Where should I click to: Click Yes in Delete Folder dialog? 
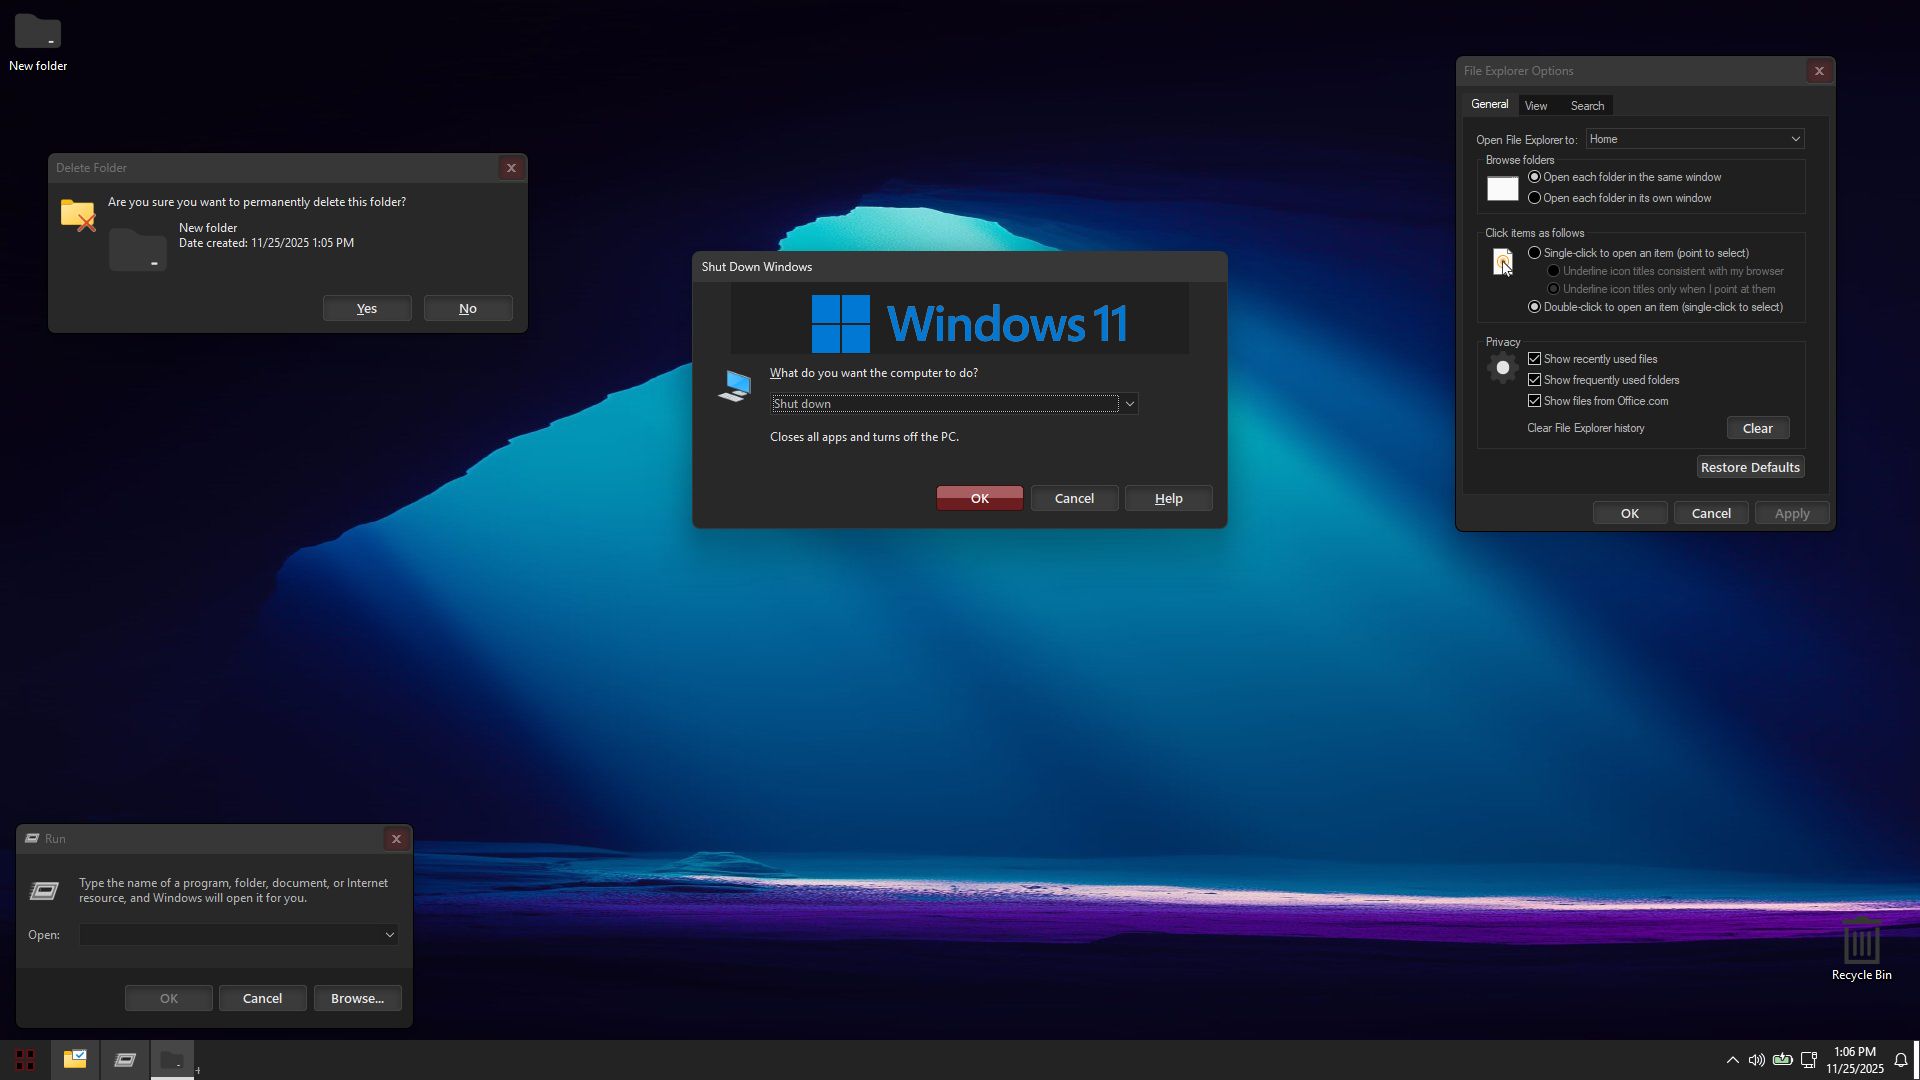coord(367,309)
